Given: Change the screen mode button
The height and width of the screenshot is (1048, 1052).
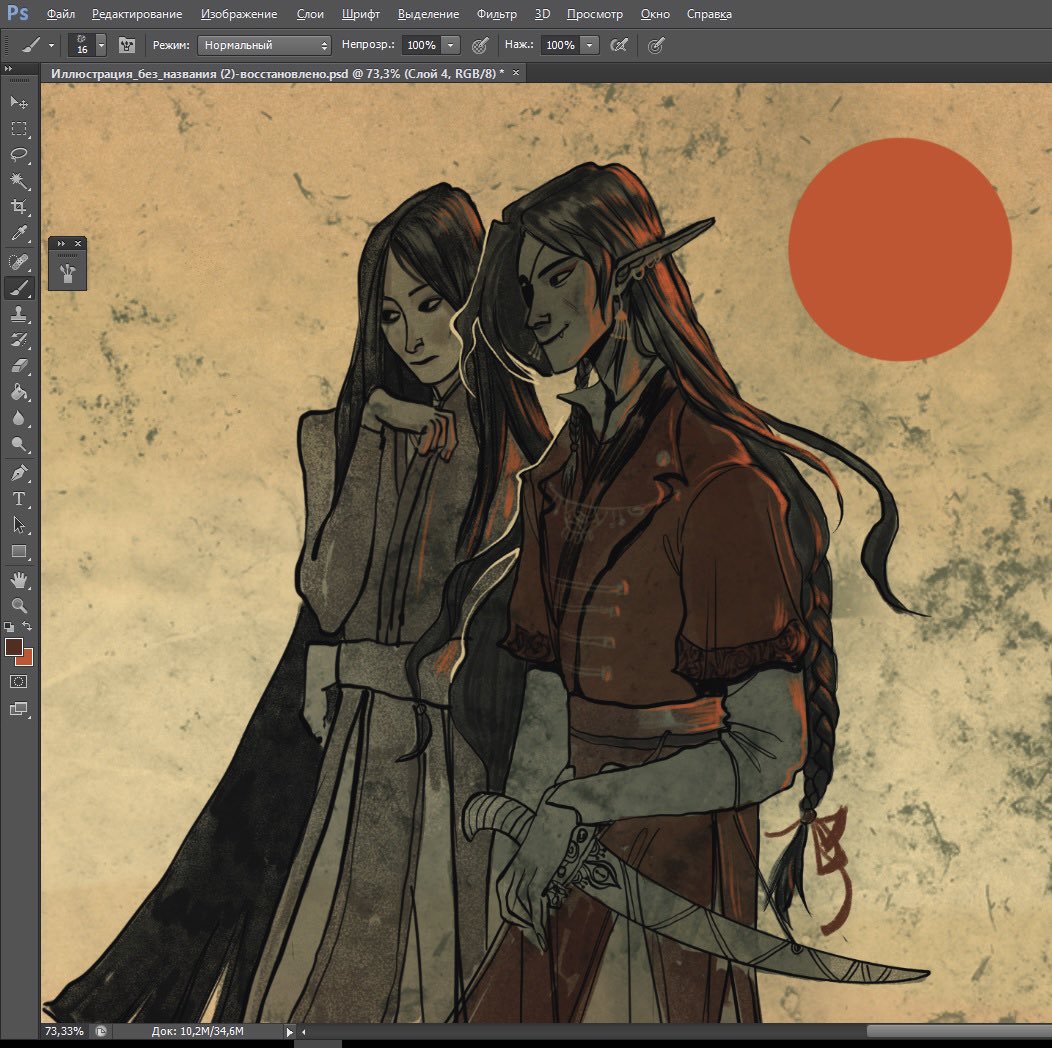Looking at the screenshot, I should [19, 709].
